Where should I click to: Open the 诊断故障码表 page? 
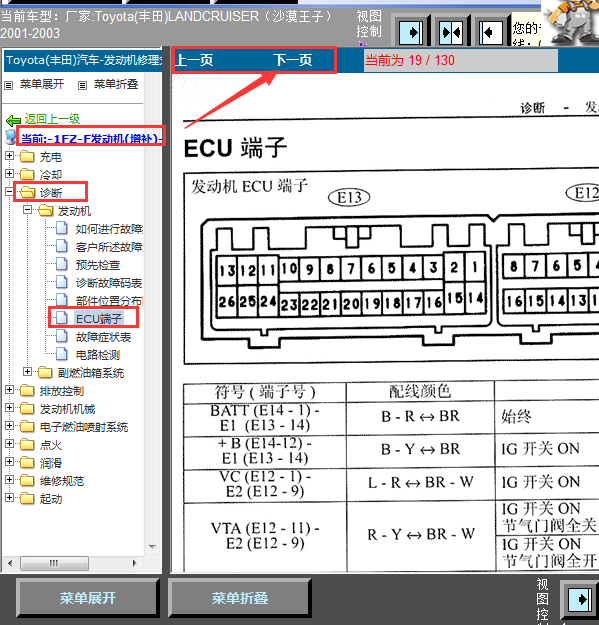click(x=109, y=283)
